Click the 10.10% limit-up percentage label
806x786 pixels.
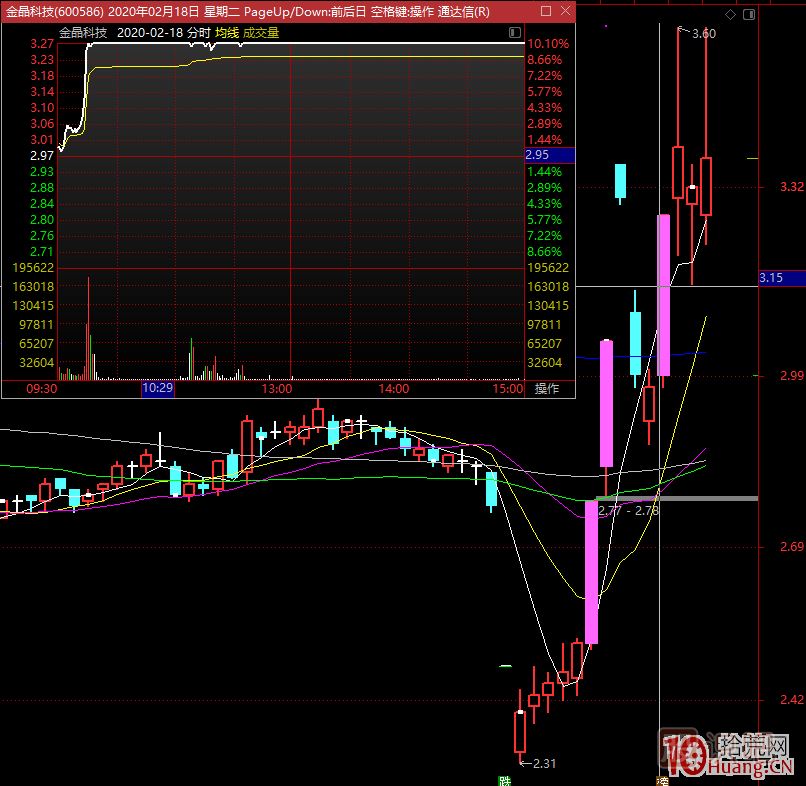547,44
